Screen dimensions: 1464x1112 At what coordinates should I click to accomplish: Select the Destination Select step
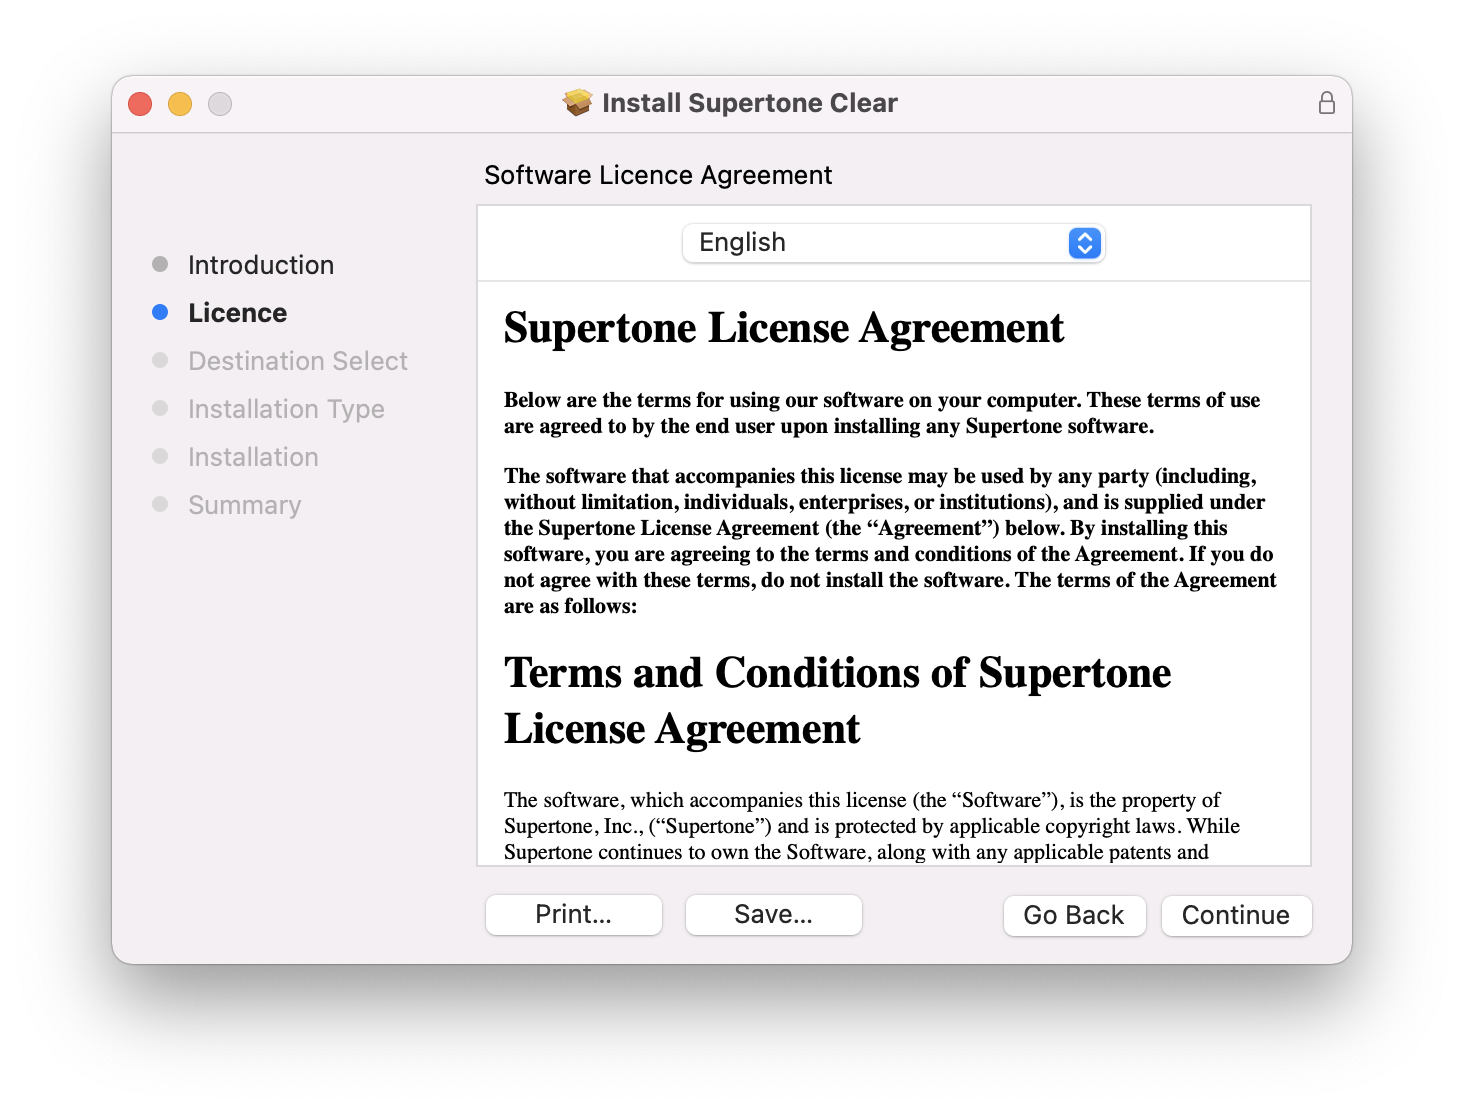(280, 361)
